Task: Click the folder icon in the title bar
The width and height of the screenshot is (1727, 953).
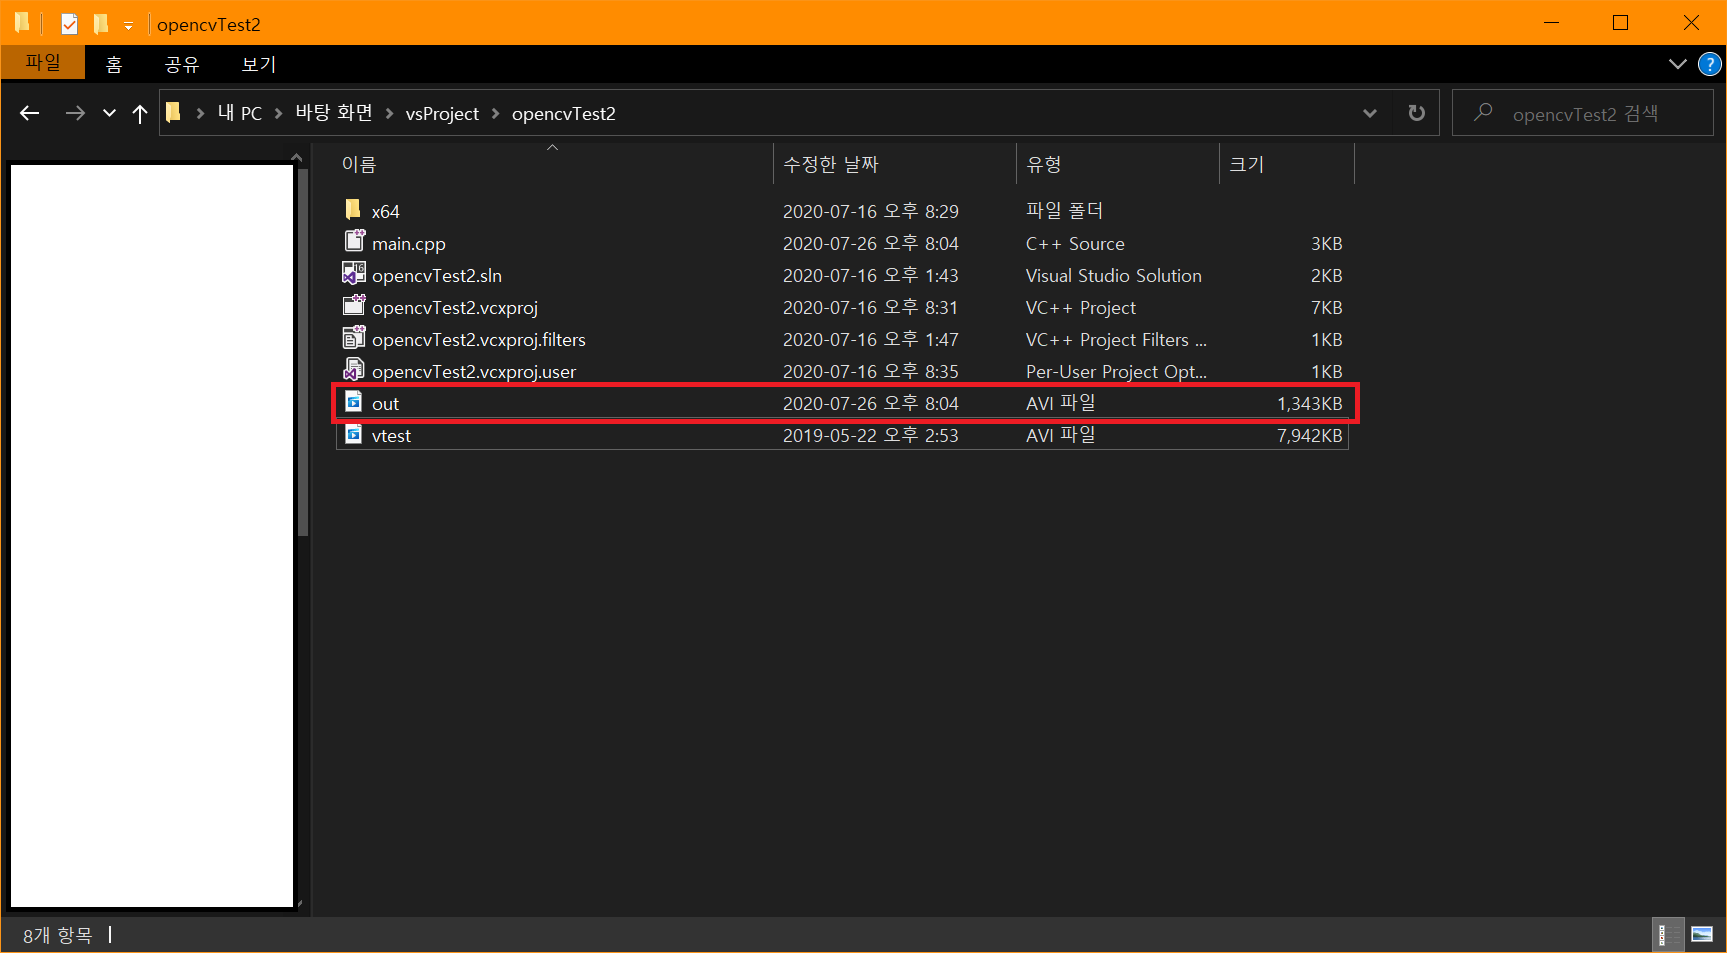Action: pos(21,23)
